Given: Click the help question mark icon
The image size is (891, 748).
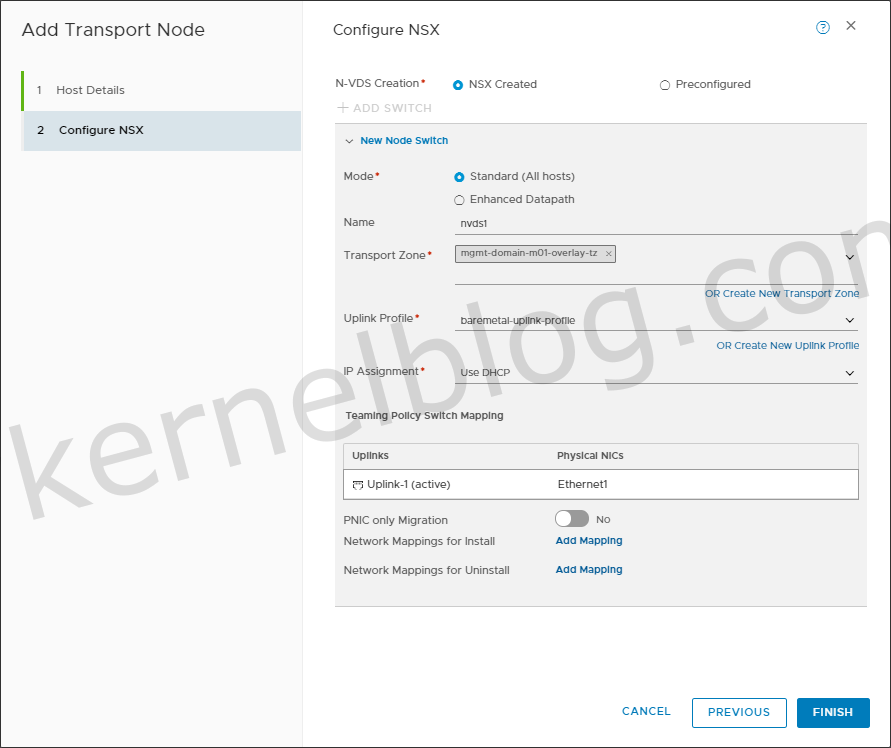Looking at the screenshot, I should pos(823,27).
